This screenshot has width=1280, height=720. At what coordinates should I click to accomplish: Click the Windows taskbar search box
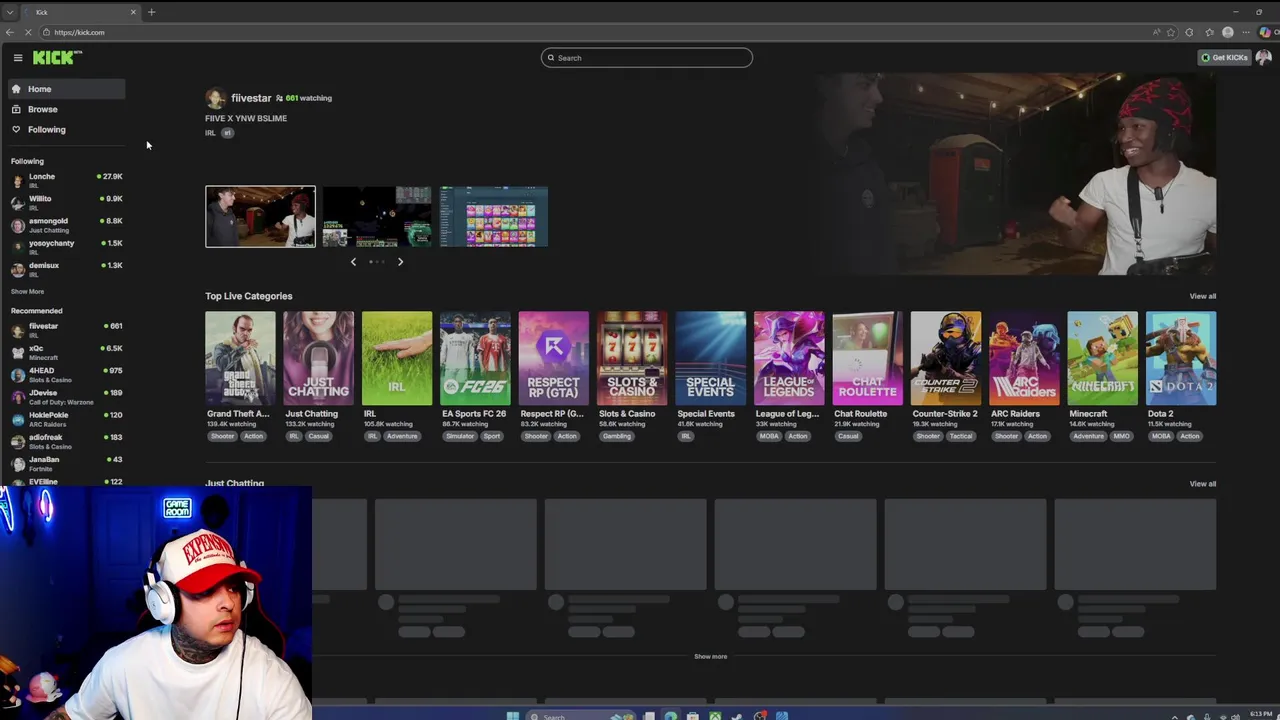coord(580,716)
